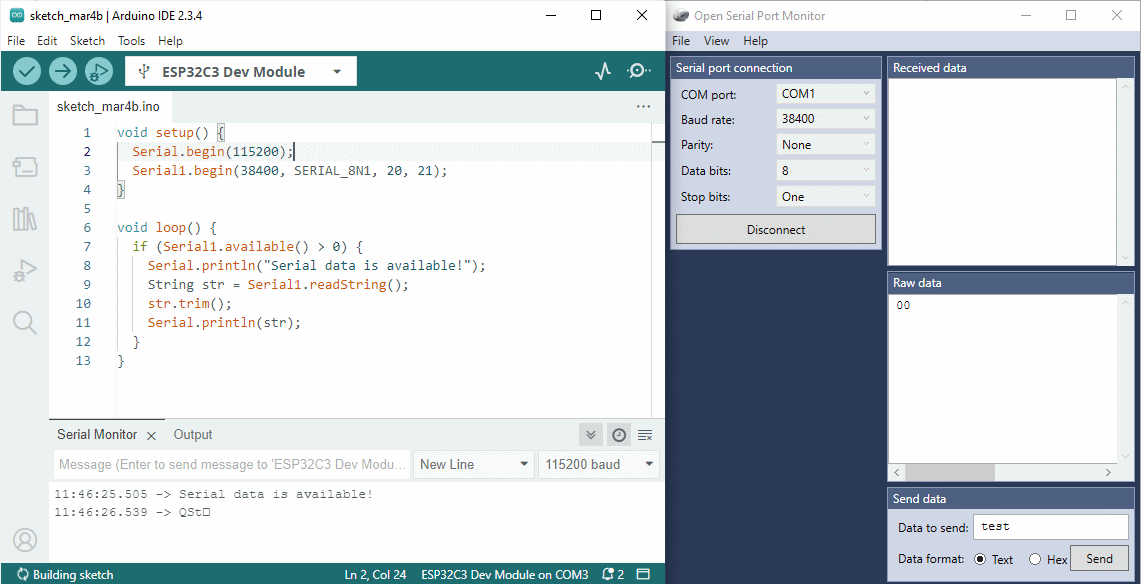Click Raw data scroll left arrow

coord(896,472)
